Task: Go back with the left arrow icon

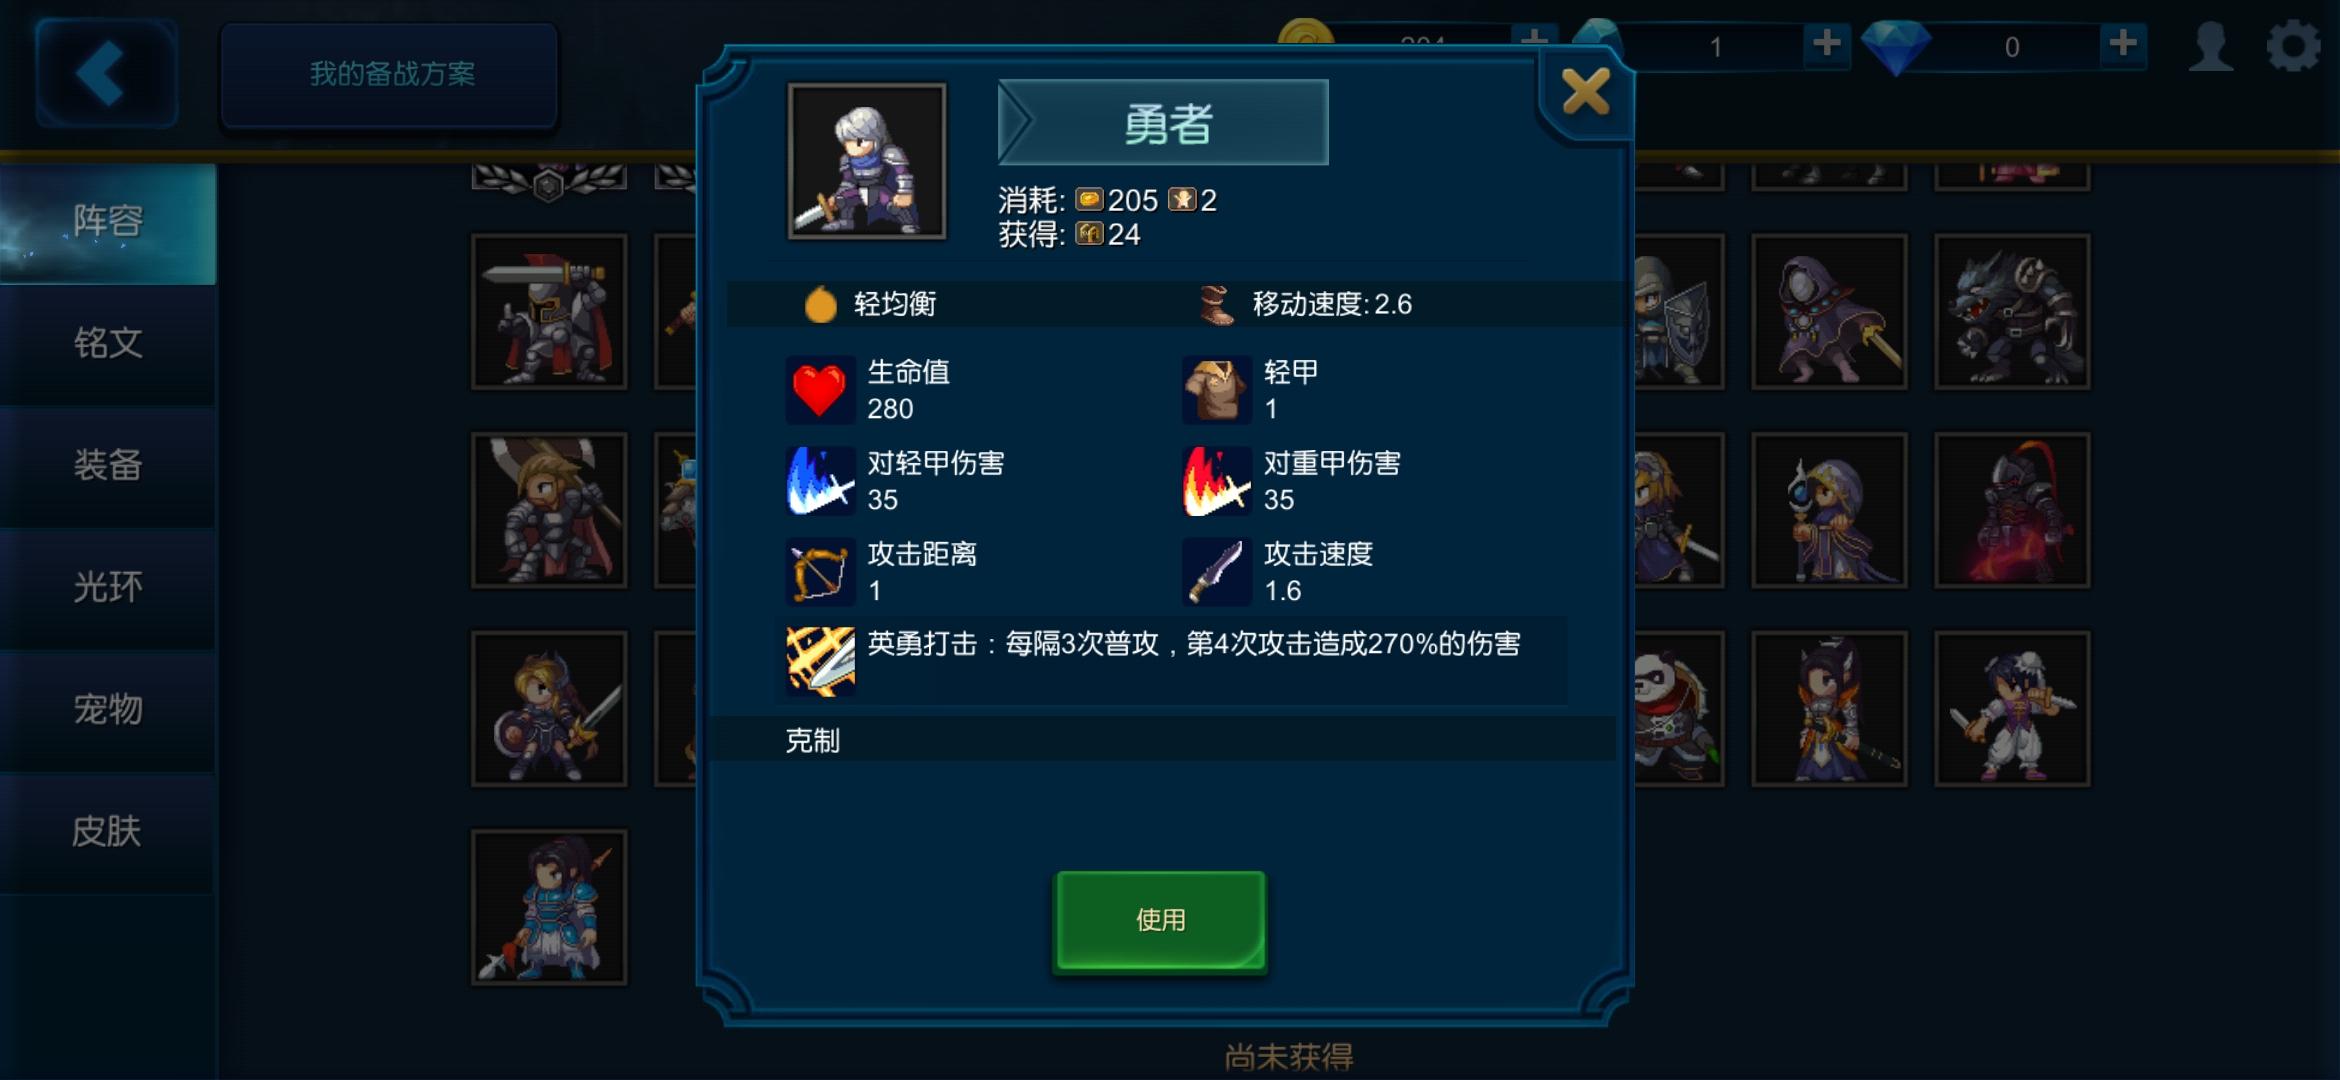Action: click(106, 72)
